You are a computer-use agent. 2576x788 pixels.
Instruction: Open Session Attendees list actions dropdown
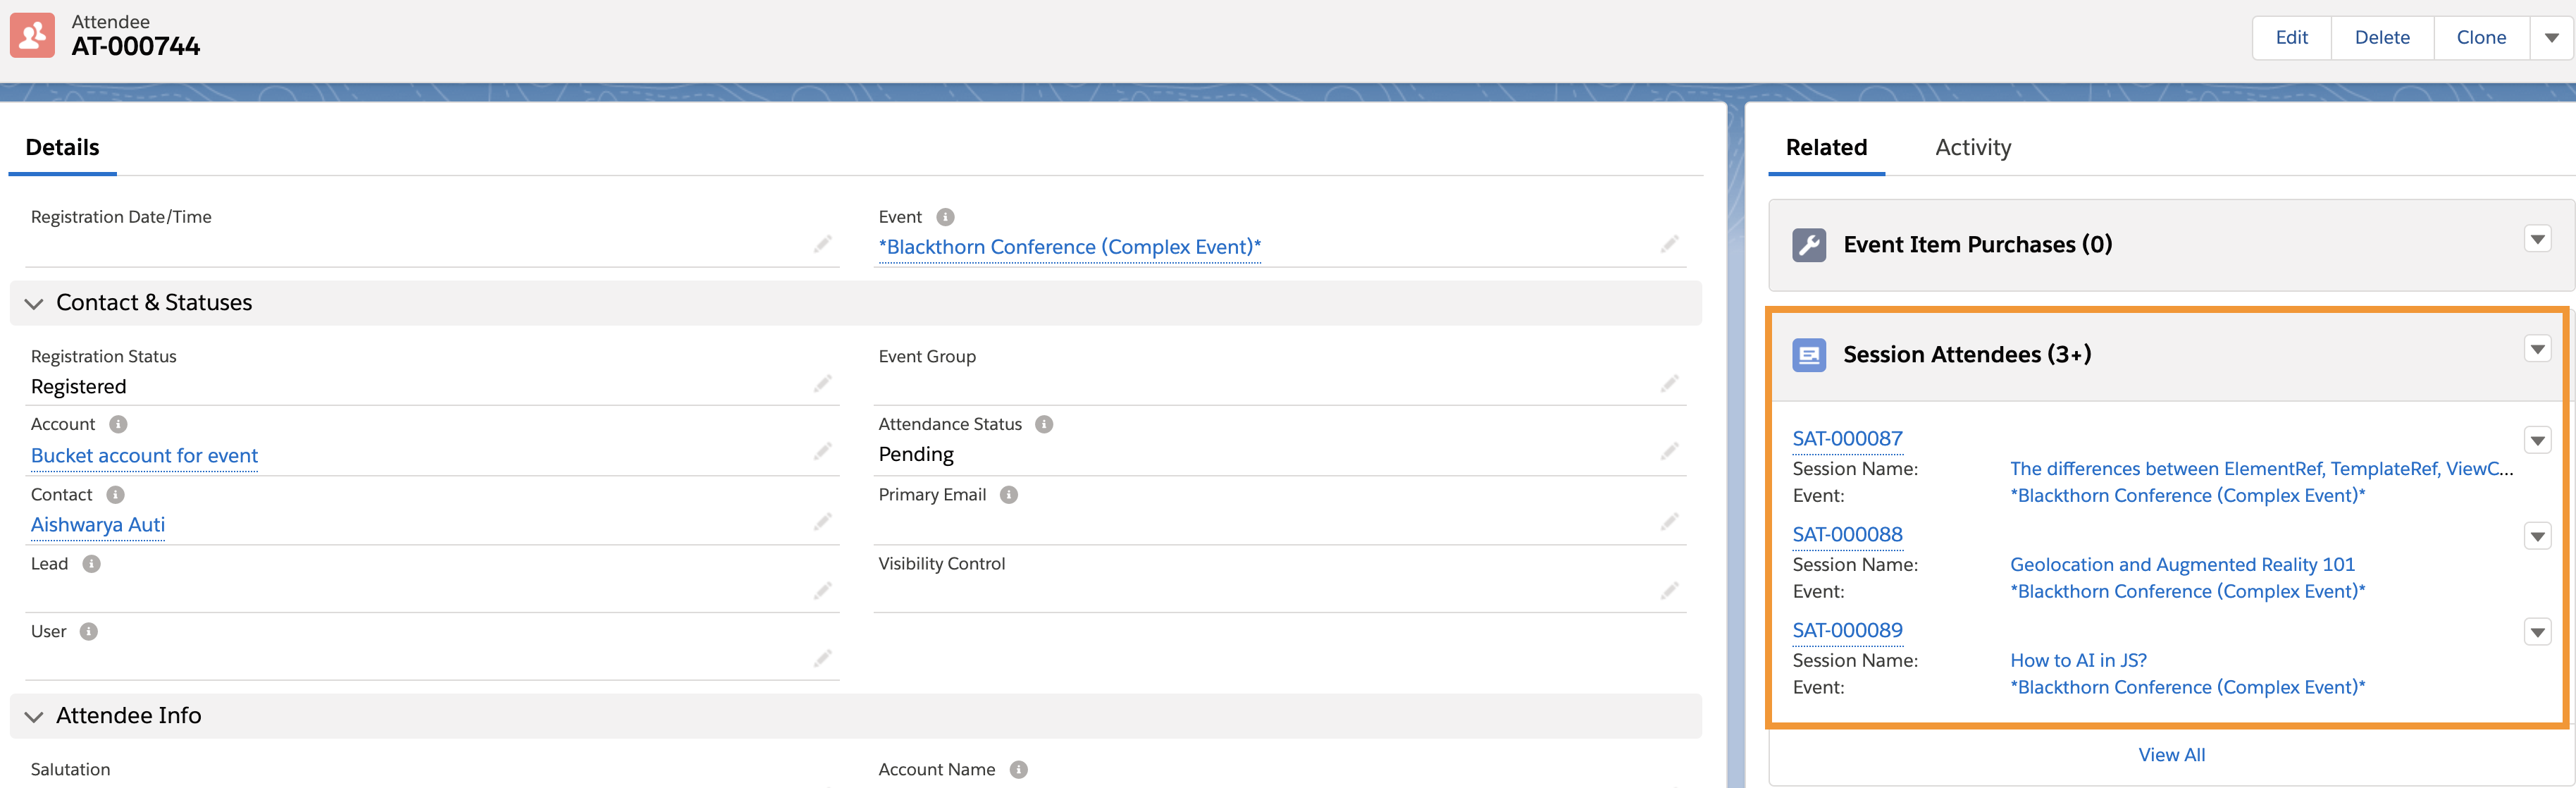[2537, 349]
